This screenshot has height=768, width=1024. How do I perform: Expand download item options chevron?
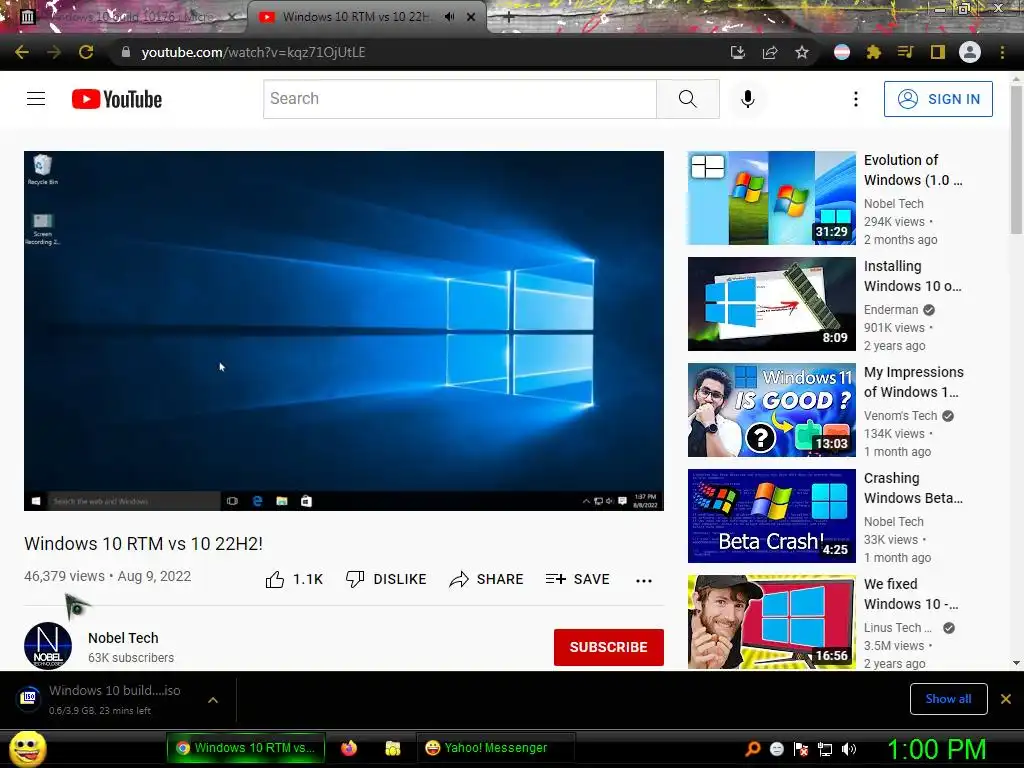[213, 700]
